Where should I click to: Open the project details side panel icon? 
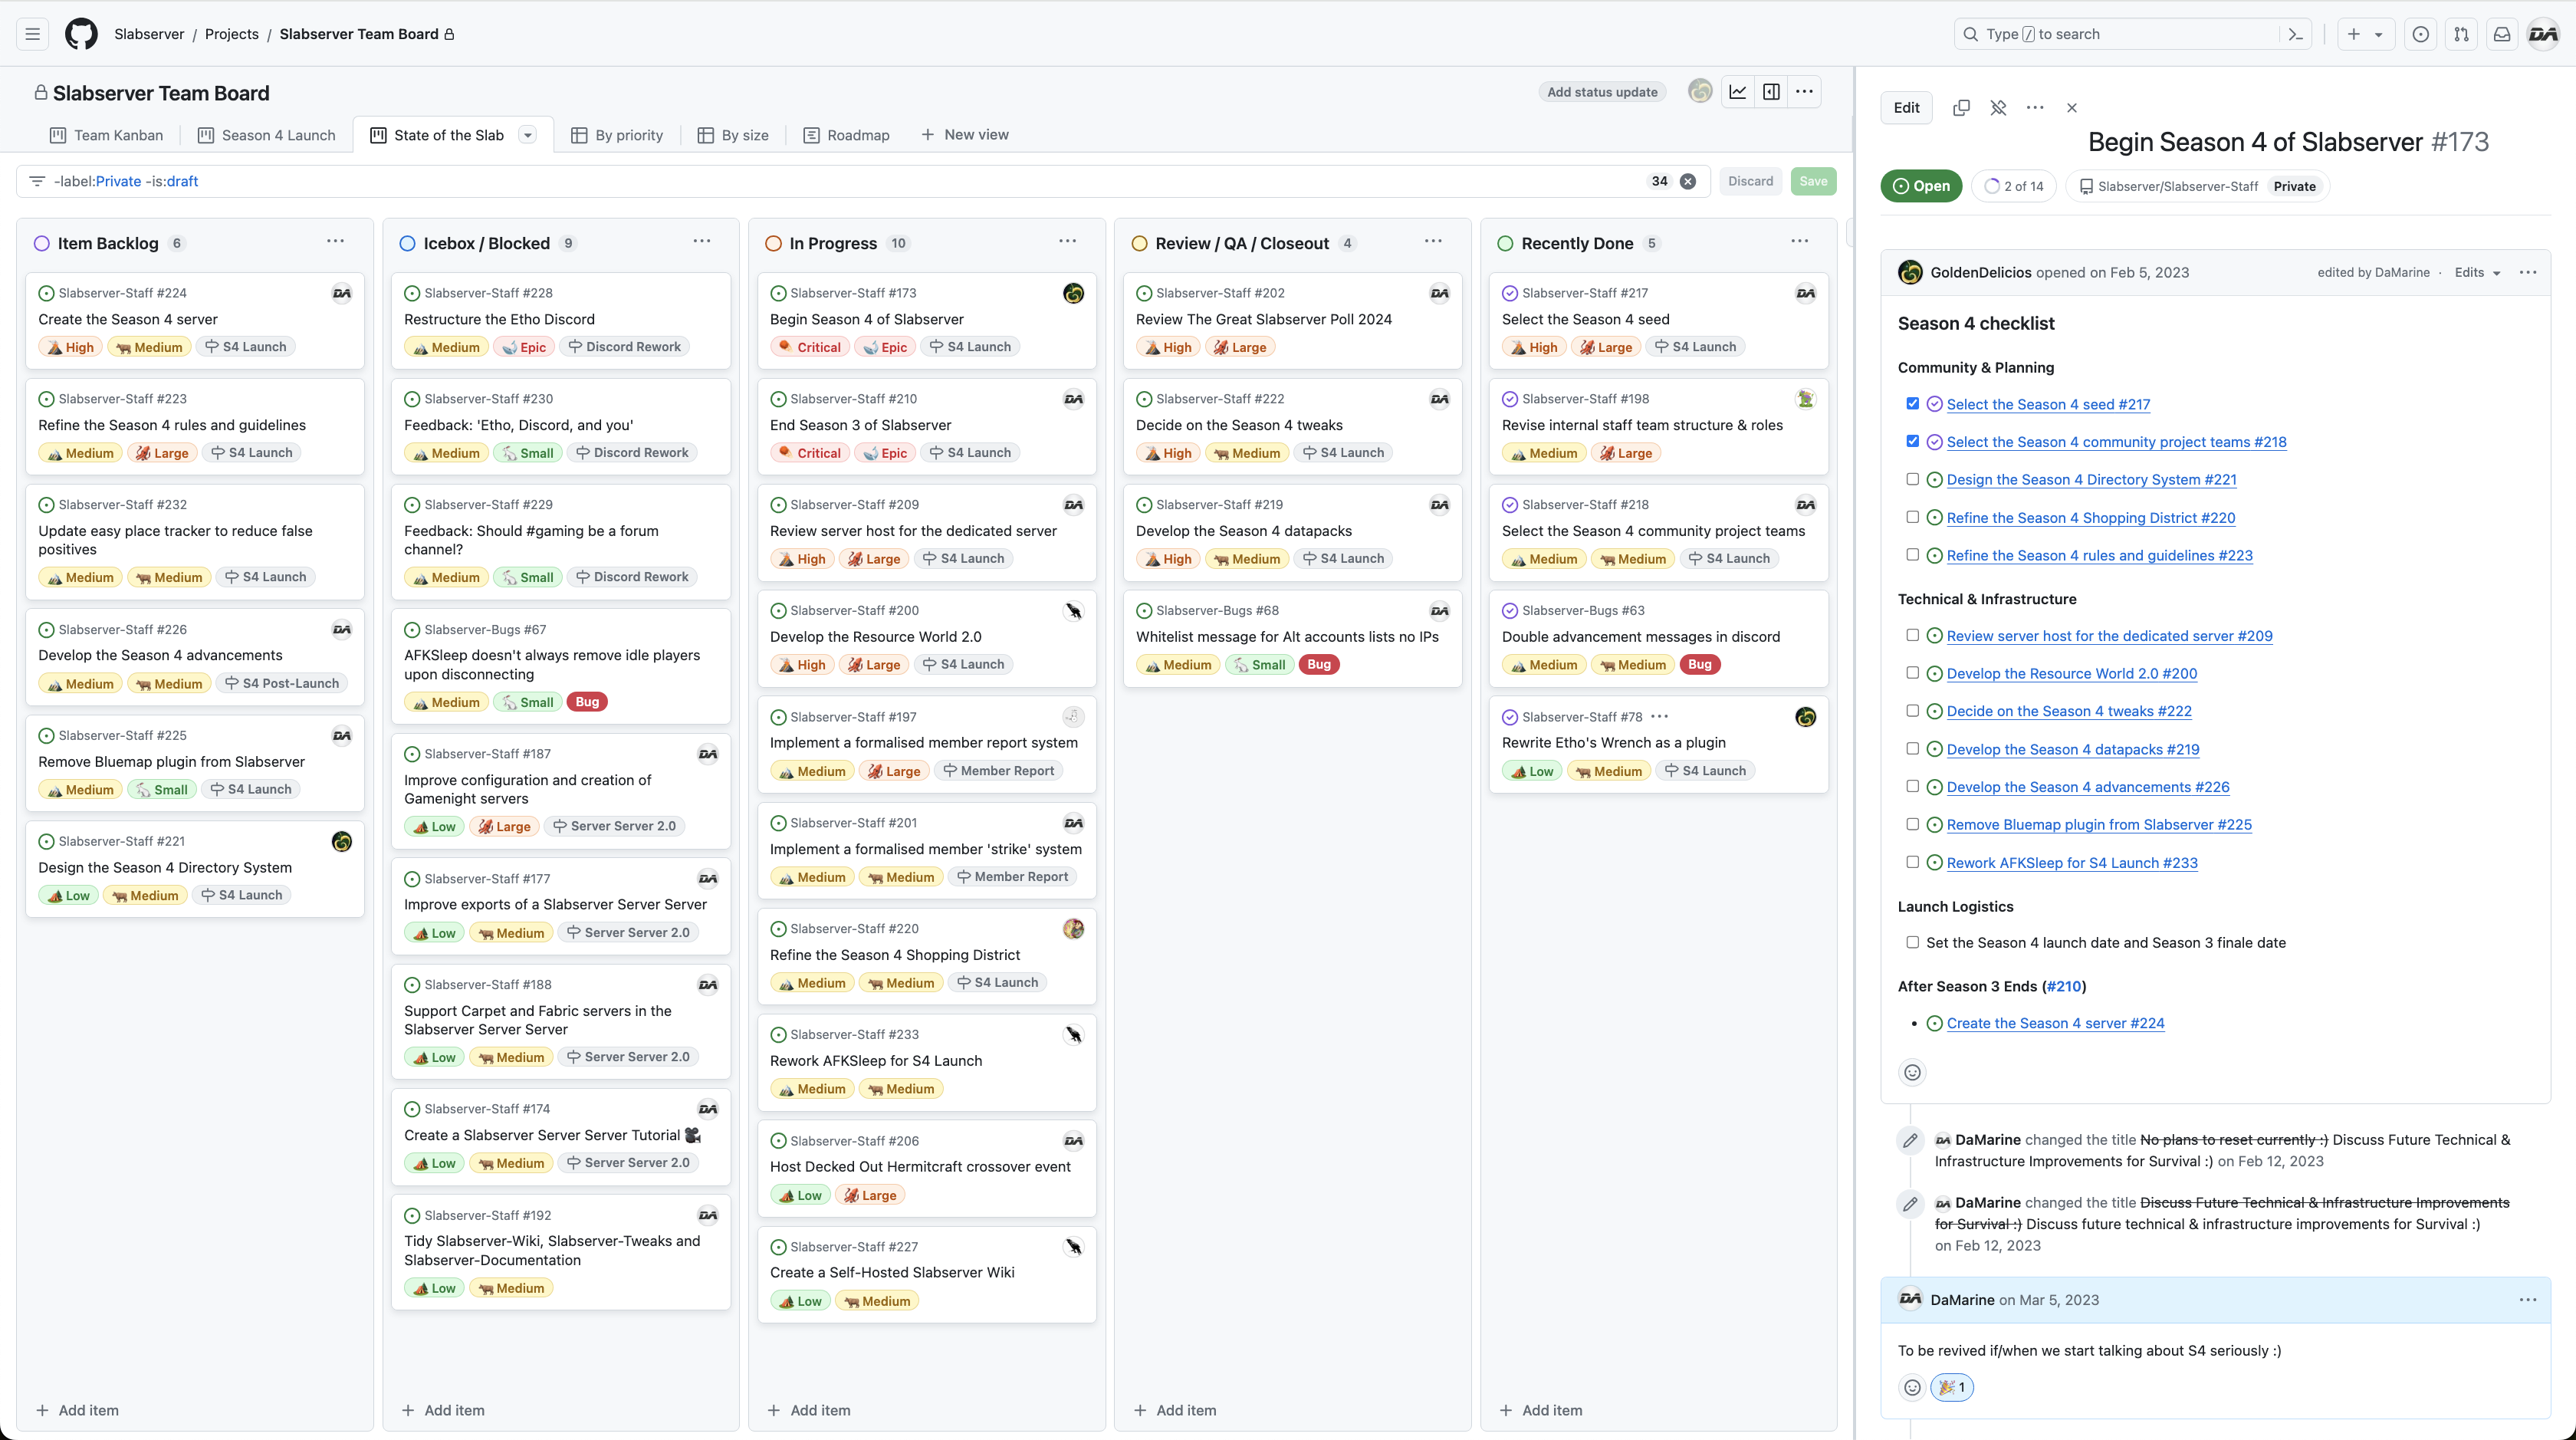1771,92
